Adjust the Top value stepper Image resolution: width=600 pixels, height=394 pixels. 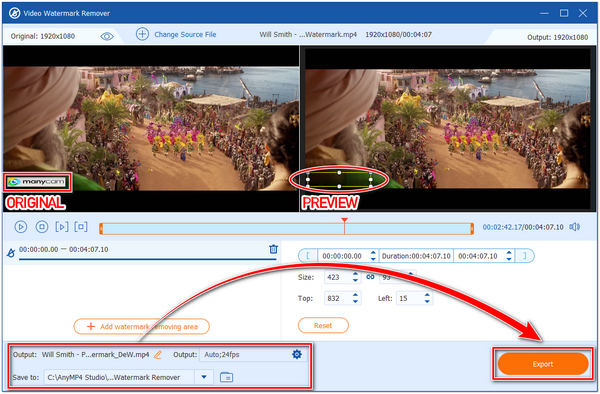coord(355,298)
